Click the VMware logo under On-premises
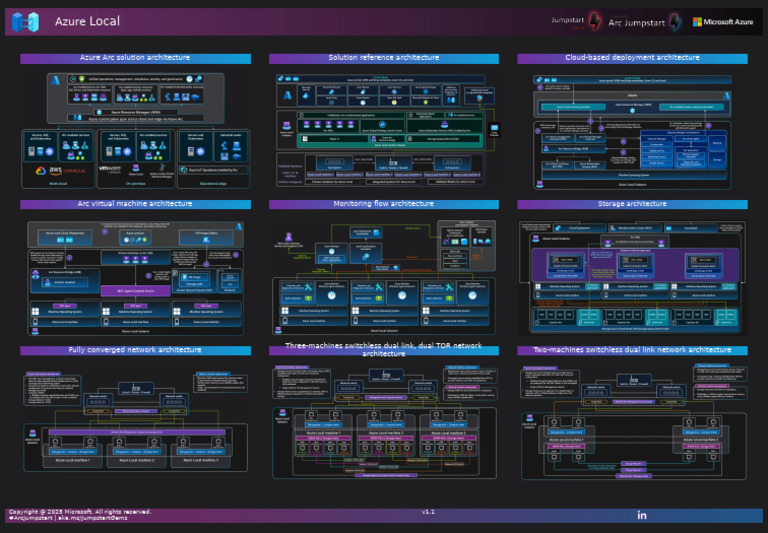Viewport: 768px width, 533px height. pos(110,169)
